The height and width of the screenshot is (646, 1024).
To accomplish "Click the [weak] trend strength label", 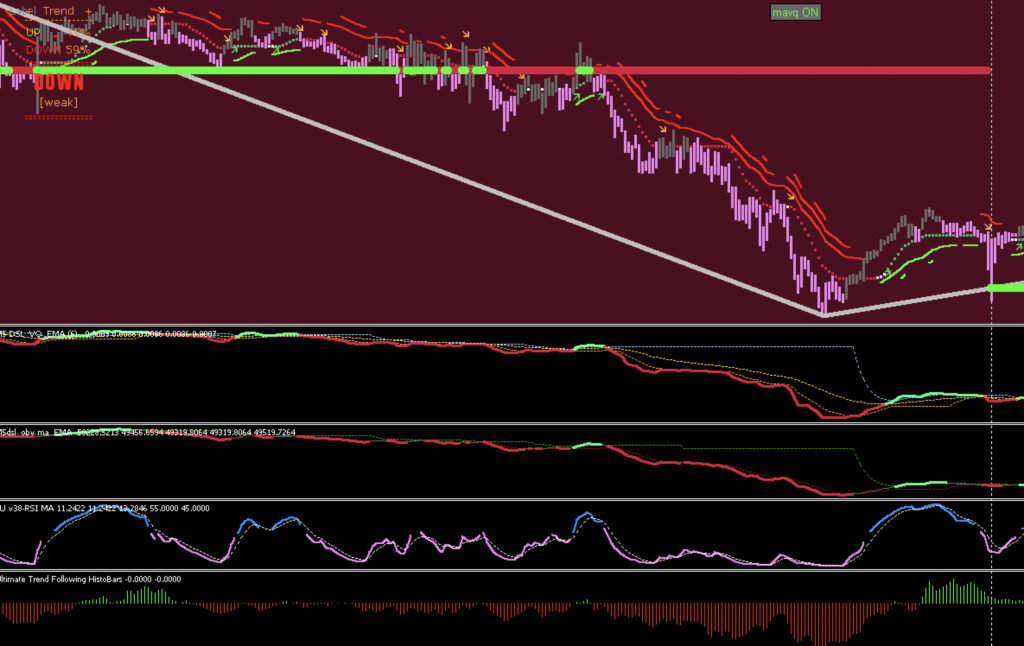I will [x=59, y=103].
